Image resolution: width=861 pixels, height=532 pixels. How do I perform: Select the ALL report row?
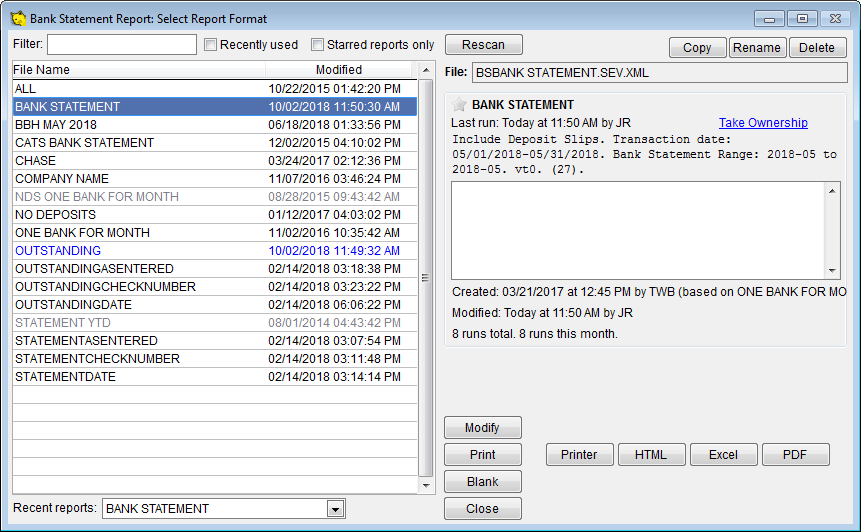(215, 89)
